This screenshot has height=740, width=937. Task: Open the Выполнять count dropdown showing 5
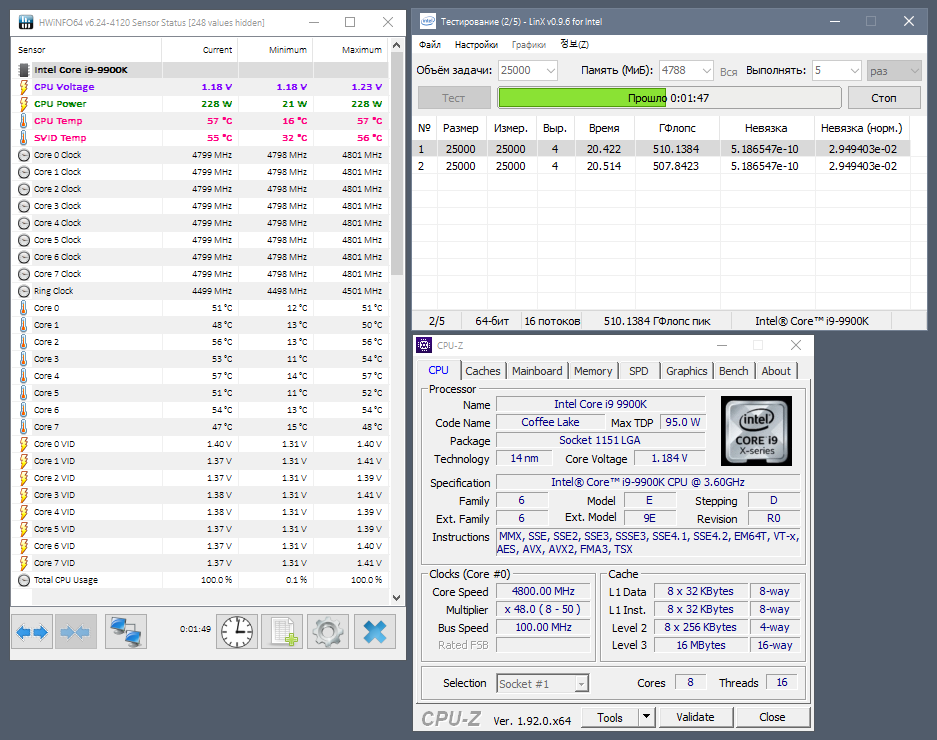[837, 71]
